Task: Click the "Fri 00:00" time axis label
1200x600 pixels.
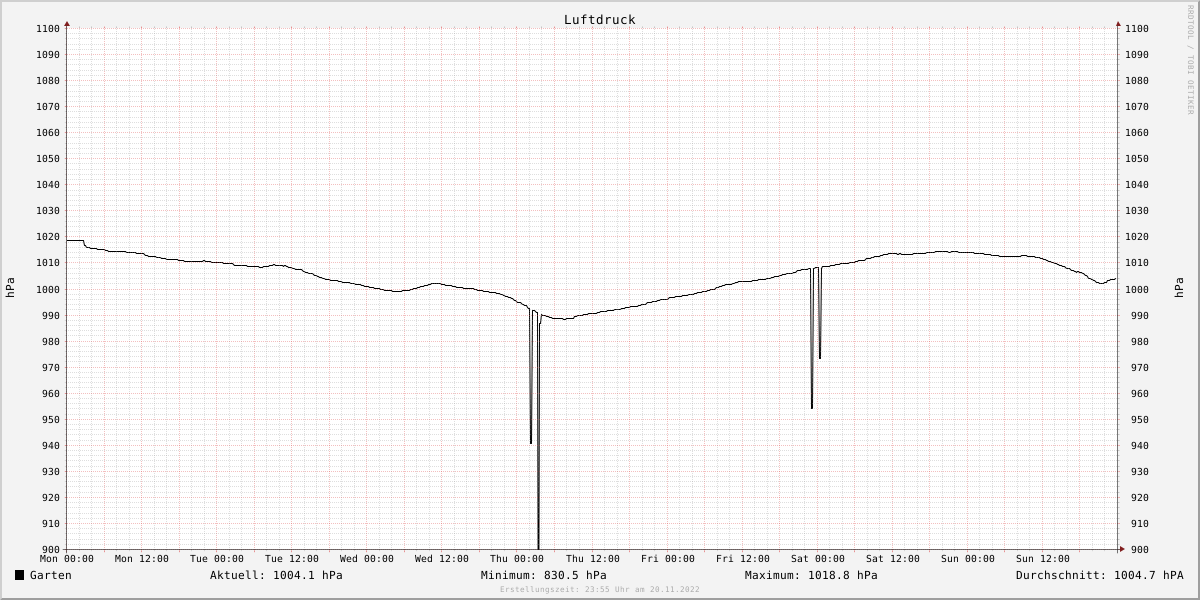Action: click(668, 559)
